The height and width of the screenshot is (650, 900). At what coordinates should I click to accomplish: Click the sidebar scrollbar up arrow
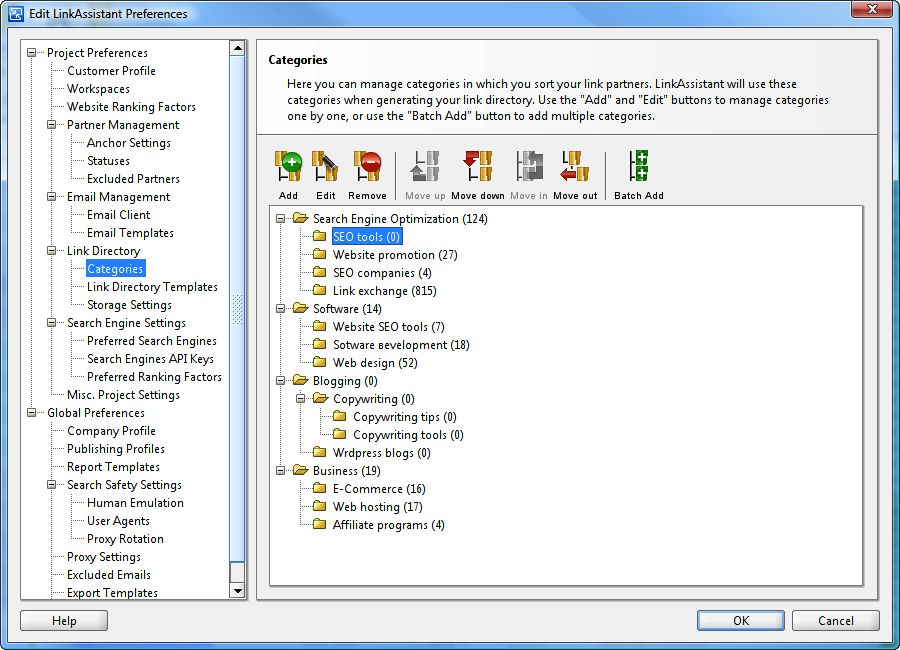237,48
